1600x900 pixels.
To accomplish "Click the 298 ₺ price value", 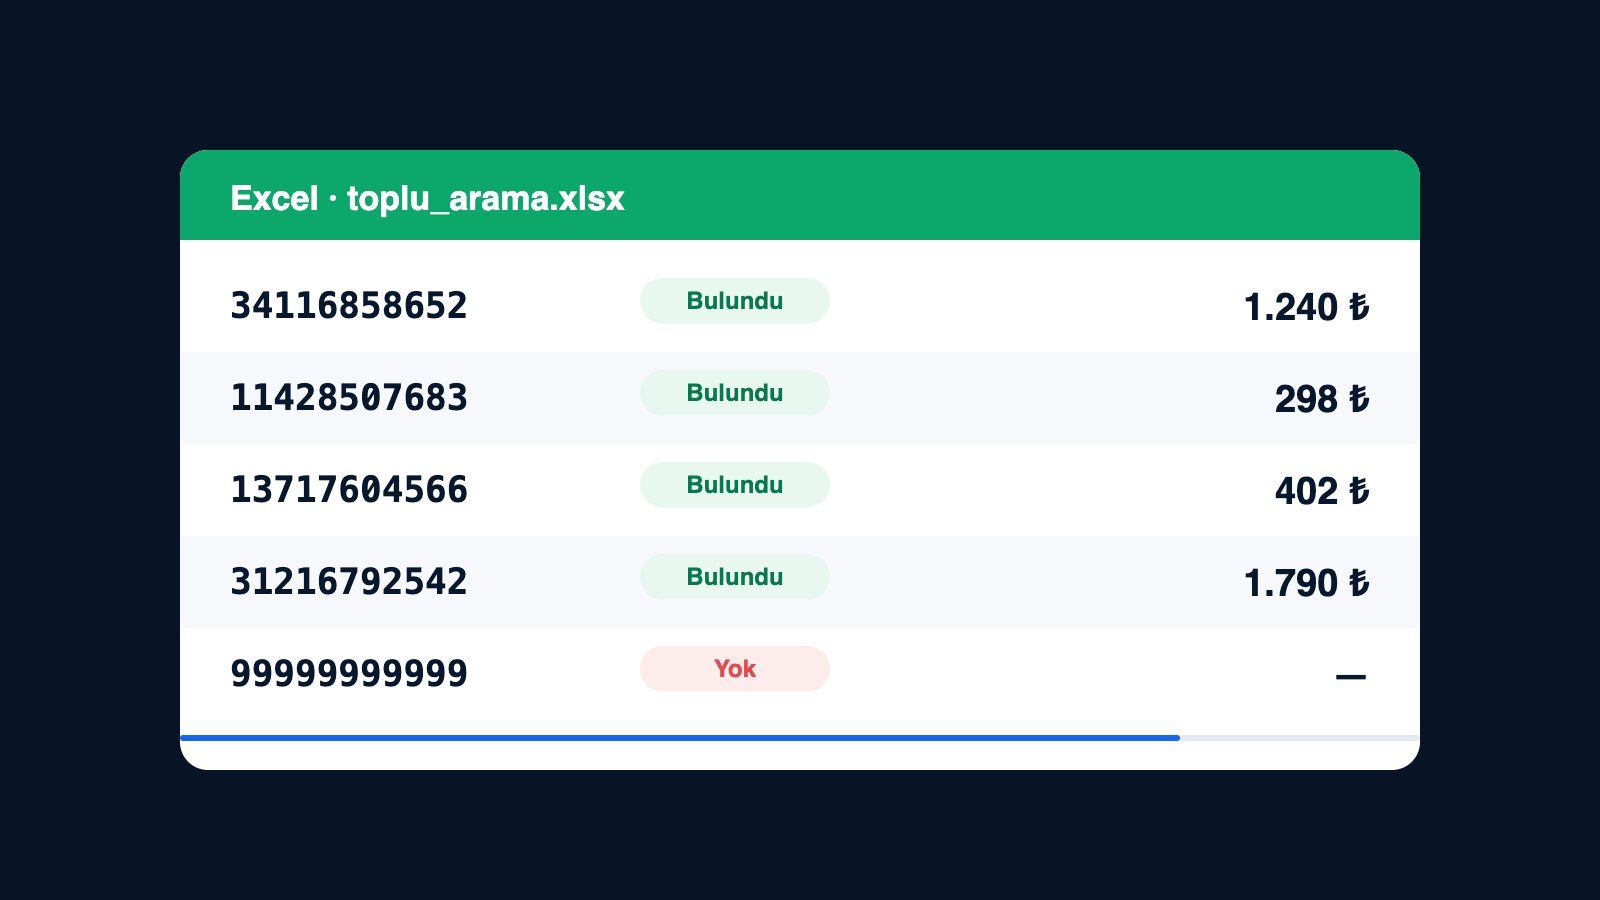I will 1322,399.
